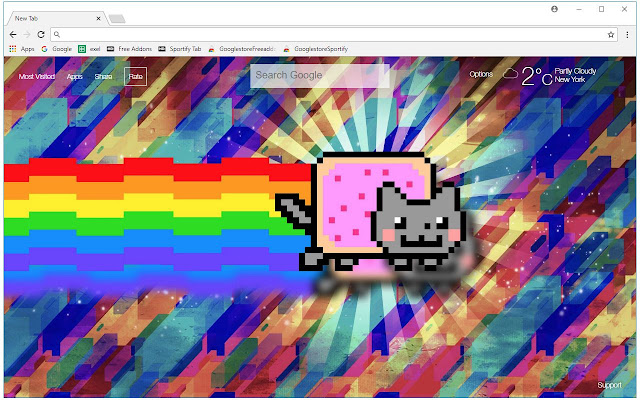Open the Support link
The image size is (640, 400).
609,385
